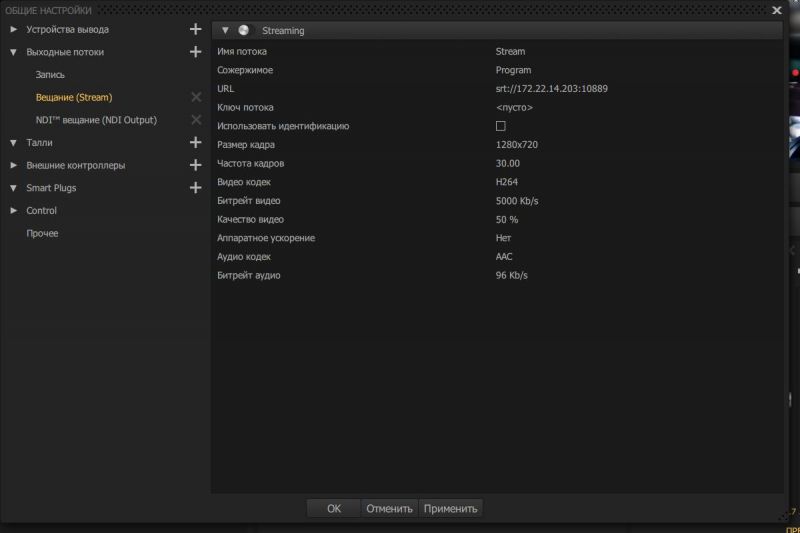
Task: Select the Control category label
Action: click(41, 211)
